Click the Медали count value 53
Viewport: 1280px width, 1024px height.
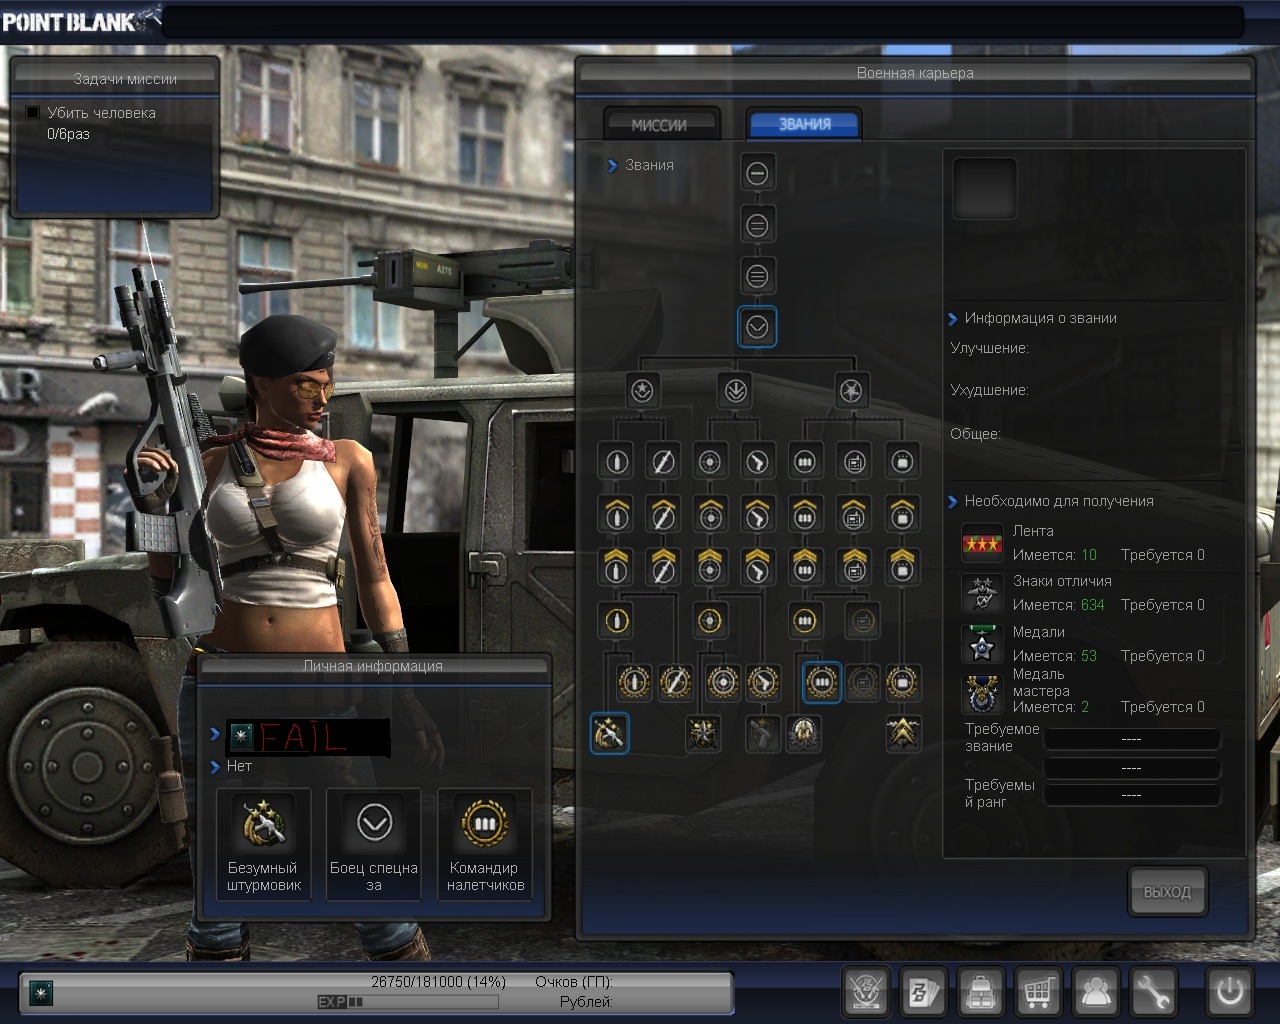point(1089,656)
